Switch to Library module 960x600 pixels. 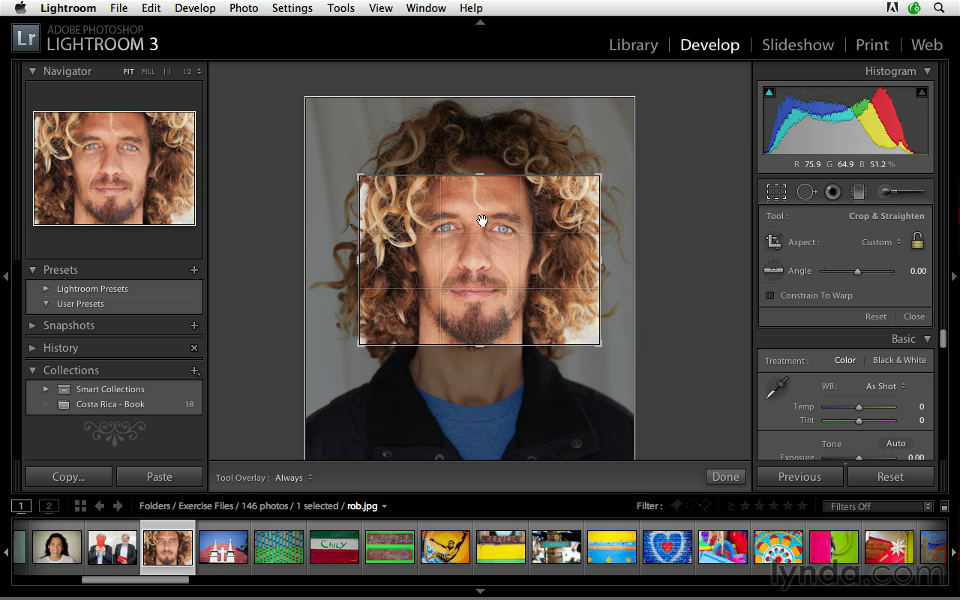point(633,45)
